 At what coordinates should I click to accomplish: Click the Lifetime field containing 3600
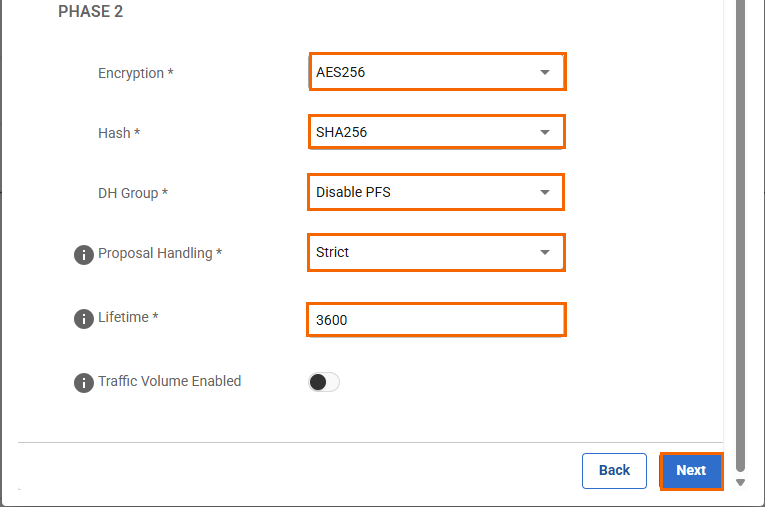pos(436,320)
